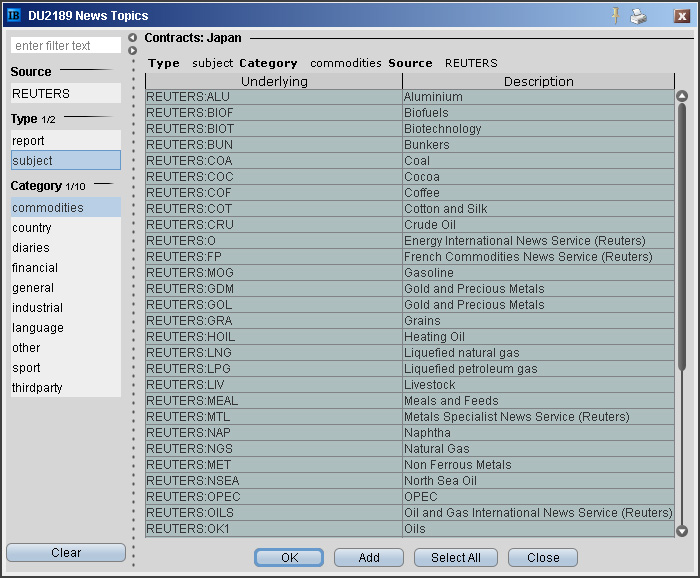Close the News Topics window
700x578 pixels.
coord(682,16)
